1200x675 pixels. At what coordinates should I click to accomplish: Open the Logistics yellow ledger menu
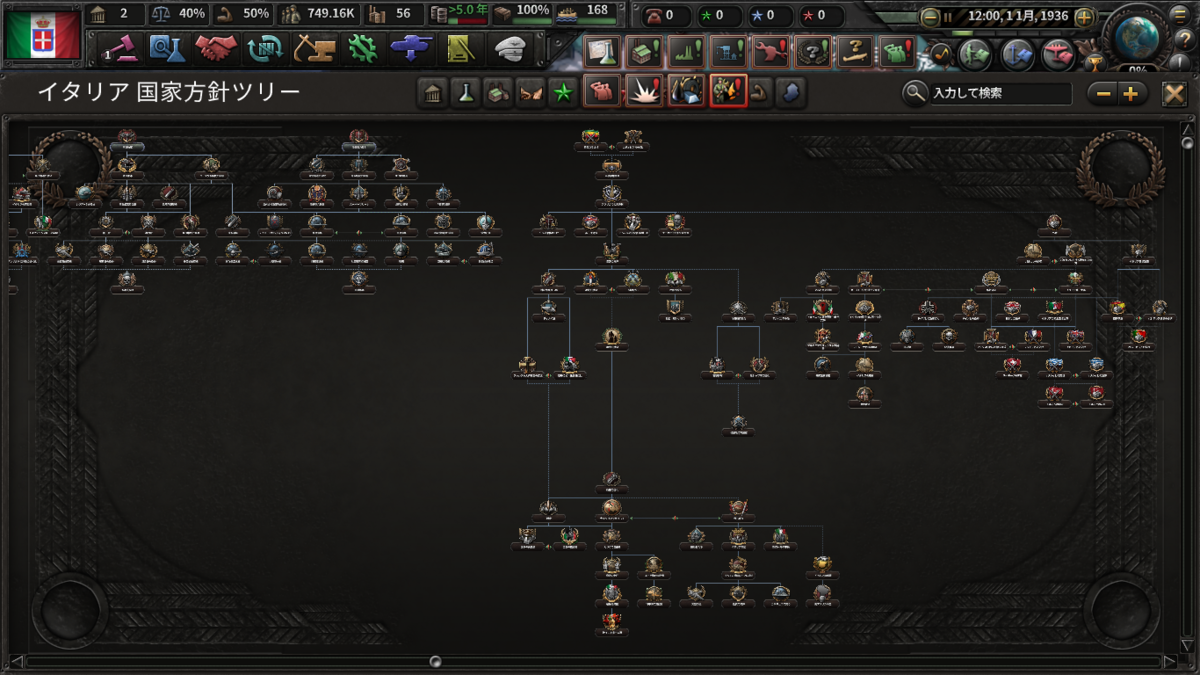pyautogui.click(x=460, y=47)
